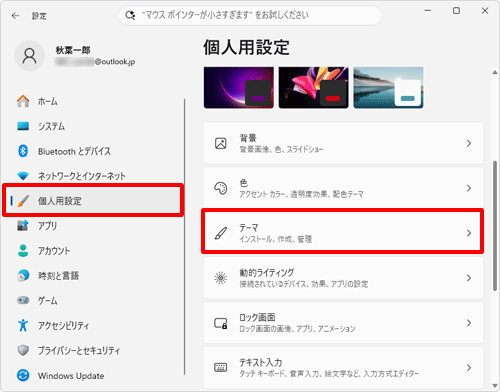Click the ゲーム controller icon
The image size is (500, 392).
[x=23, y=300]
